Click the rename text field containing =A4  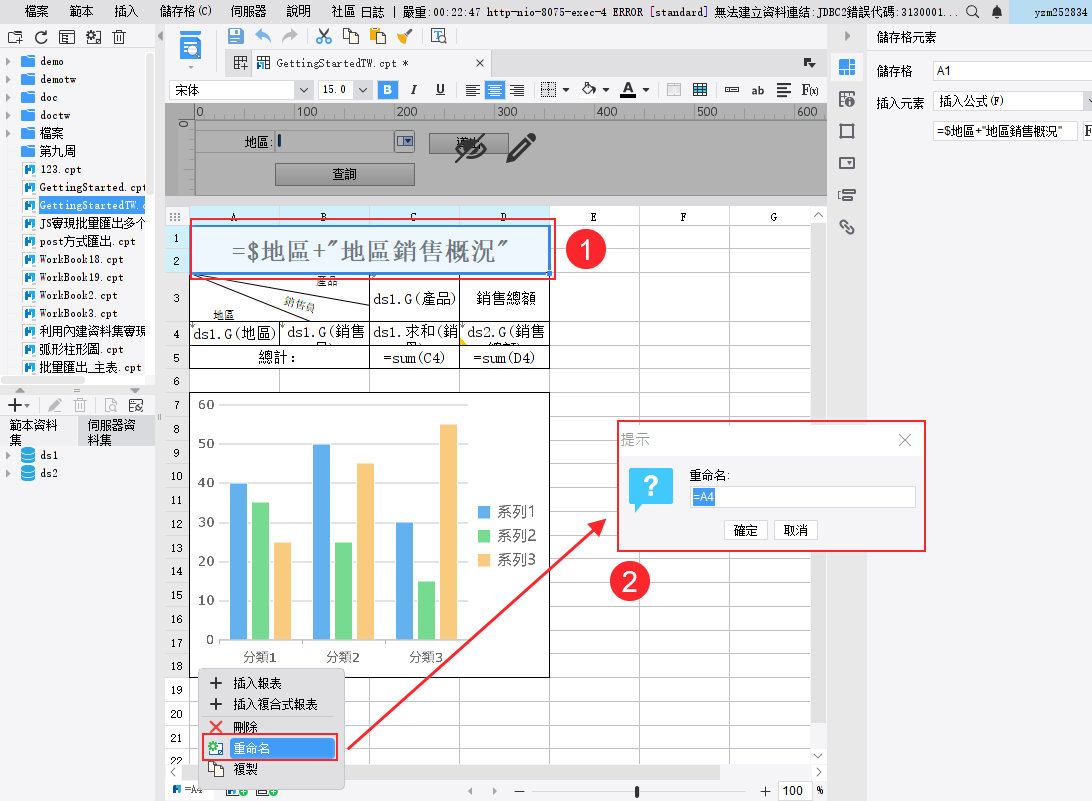[x=802, y=497]
